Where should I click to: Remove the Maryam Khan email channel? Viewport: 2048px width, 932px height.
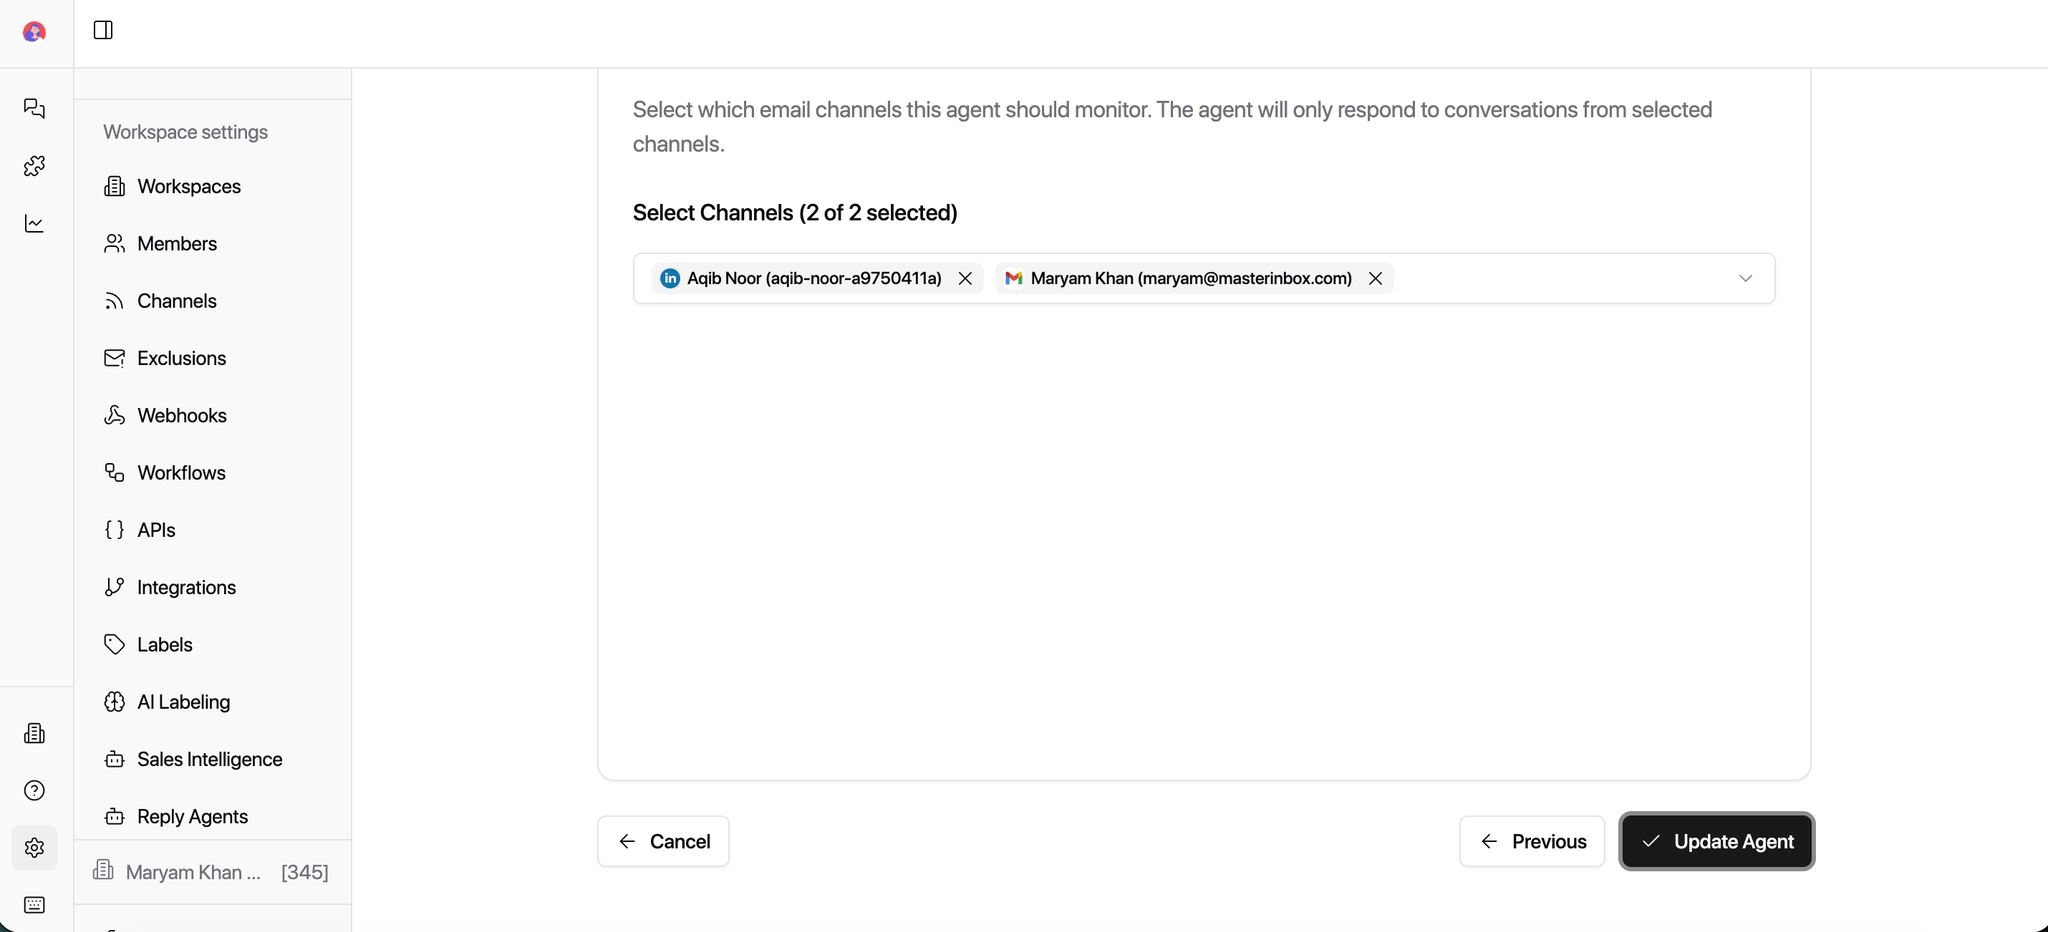(1374, 278)
